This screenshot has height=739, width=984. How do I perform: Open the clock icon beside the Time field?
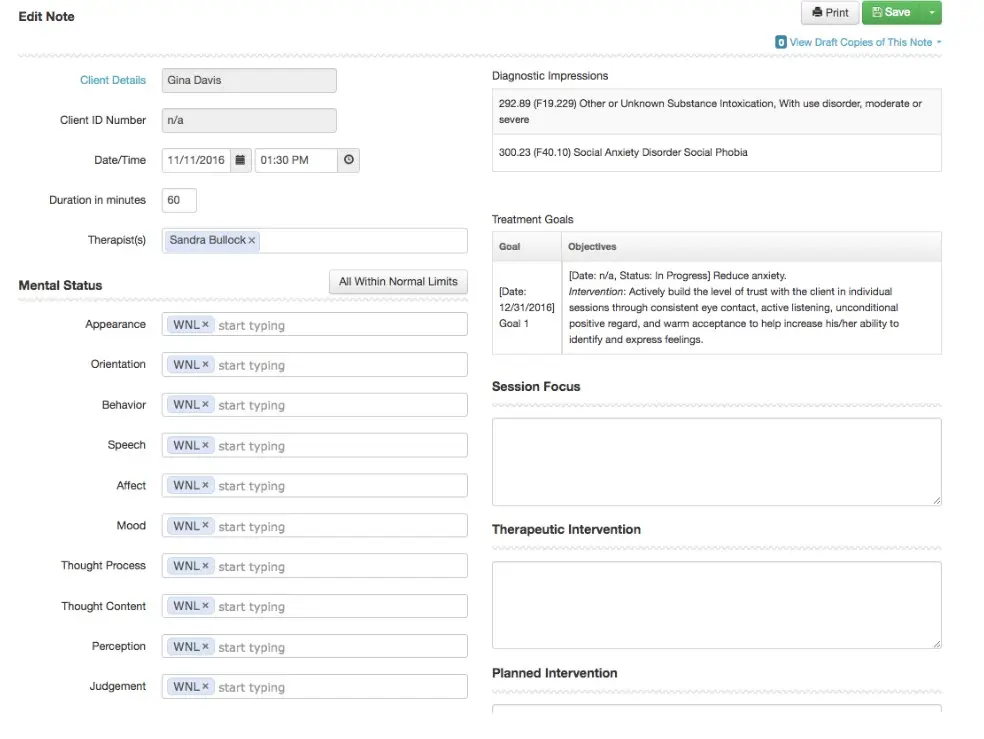[x=347, y=160]
